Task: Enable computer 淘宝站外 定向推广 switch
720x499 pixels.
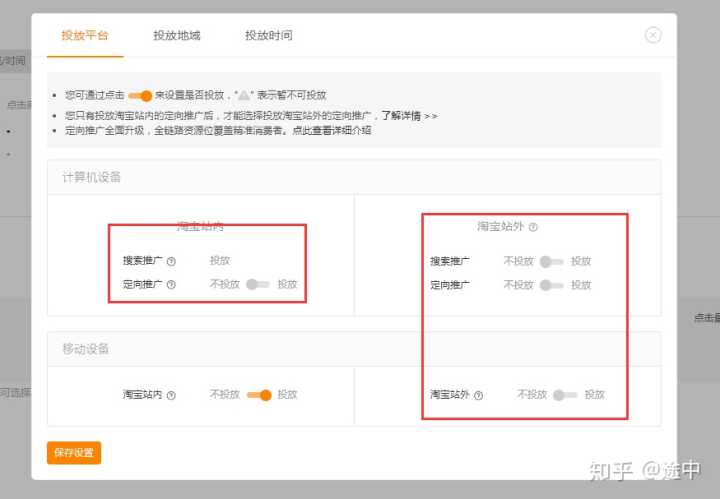Action: (x=551, y=285)
